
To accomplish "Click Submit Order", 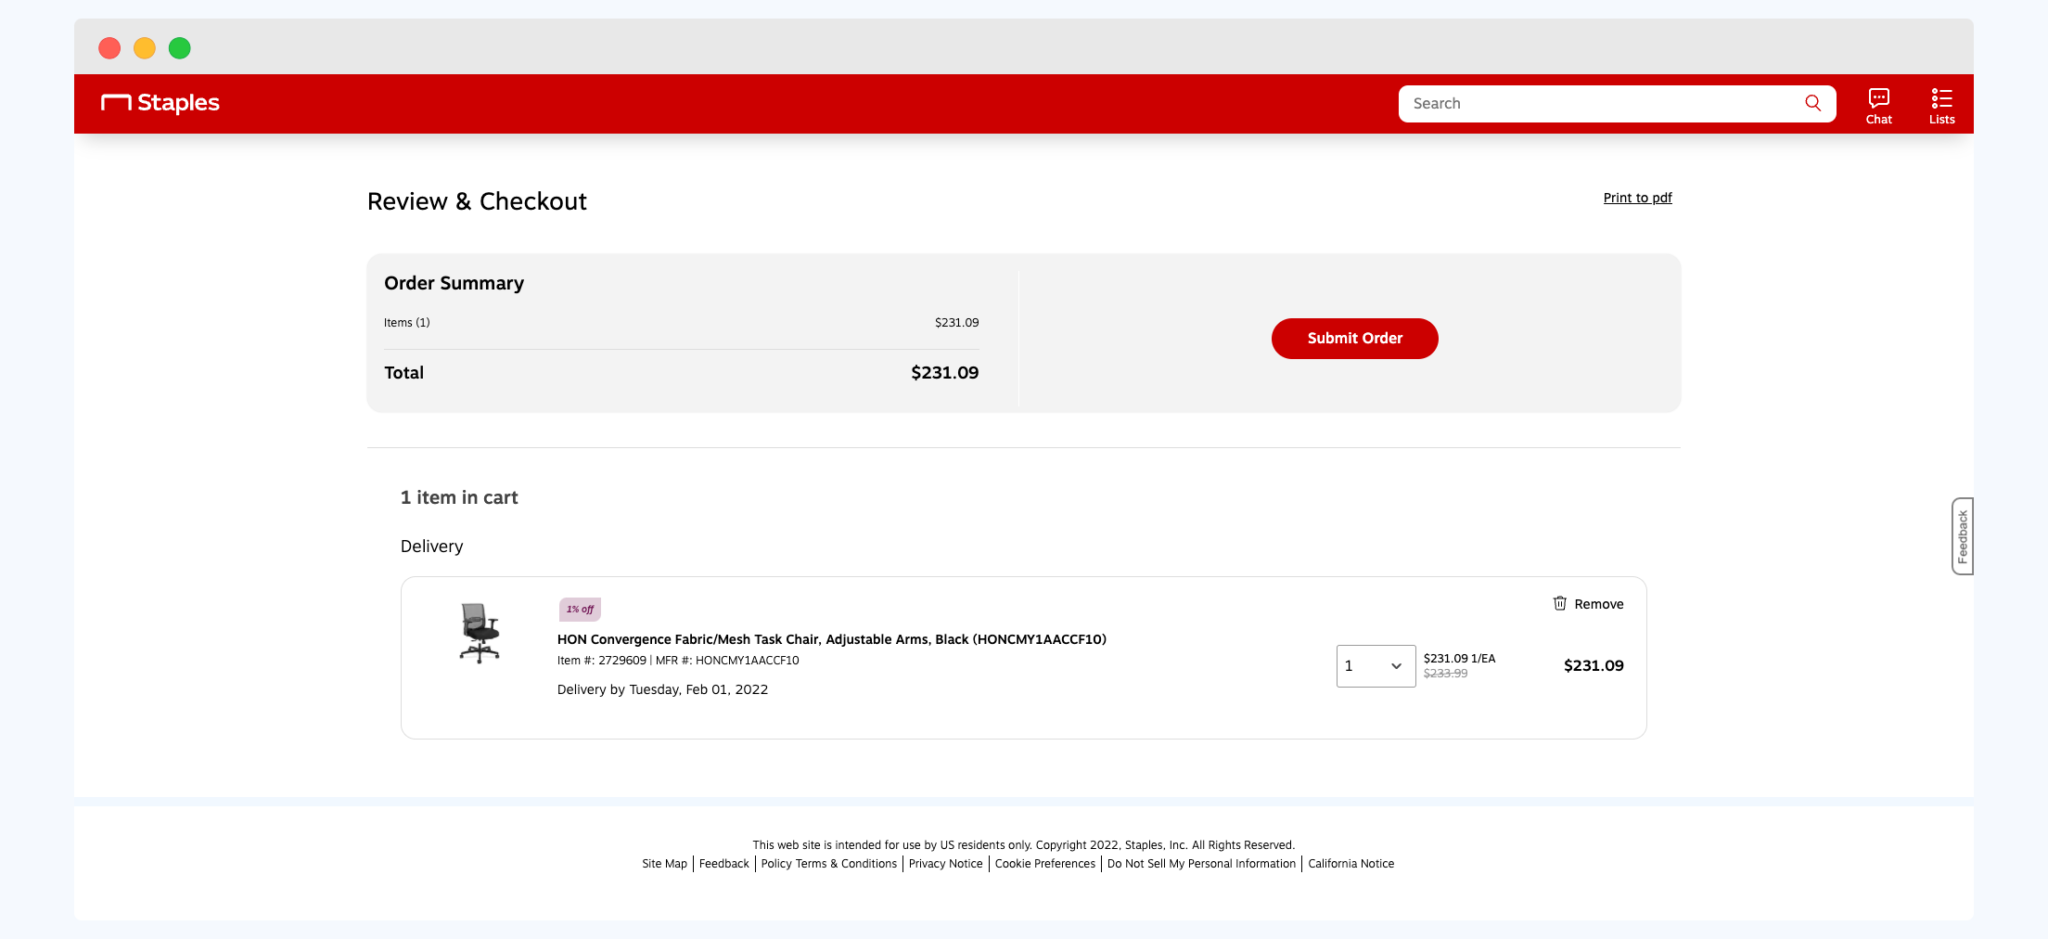I will [x=1354, y=338].
